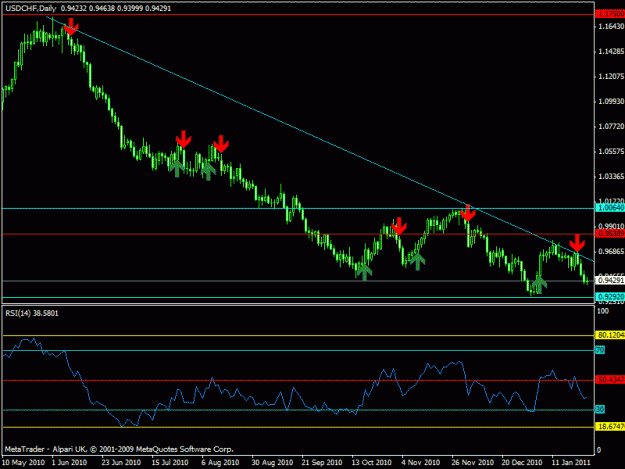Select the red sell arrow above the June 2010 peak
This screenshot has height=469, width=625.
point(71,26)
